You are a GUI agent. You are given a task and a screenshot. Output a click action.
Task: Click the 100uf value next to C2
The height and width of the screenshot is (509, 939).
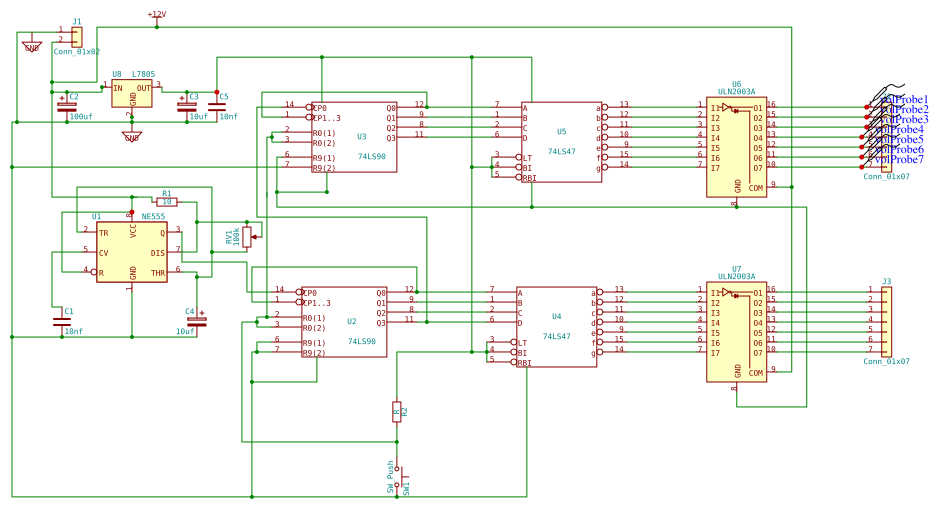pos(81,117)
